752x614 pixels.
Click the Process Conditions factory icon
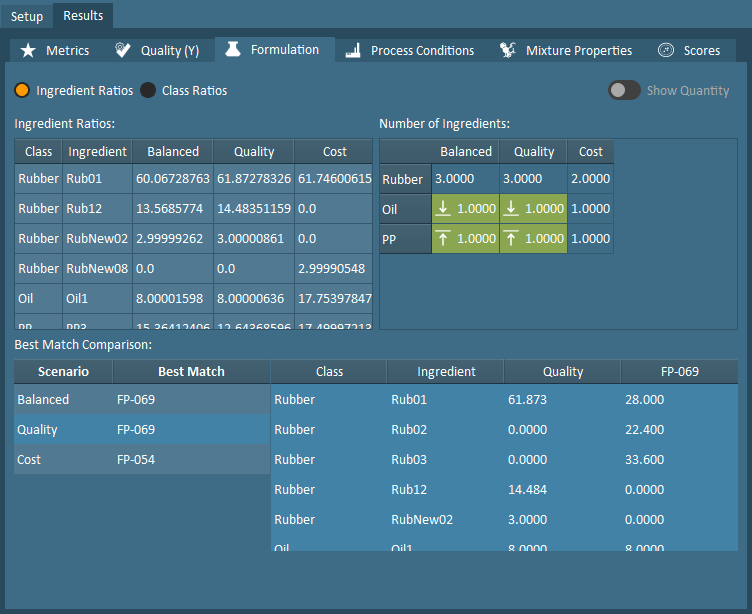click(x=352, y=50)
